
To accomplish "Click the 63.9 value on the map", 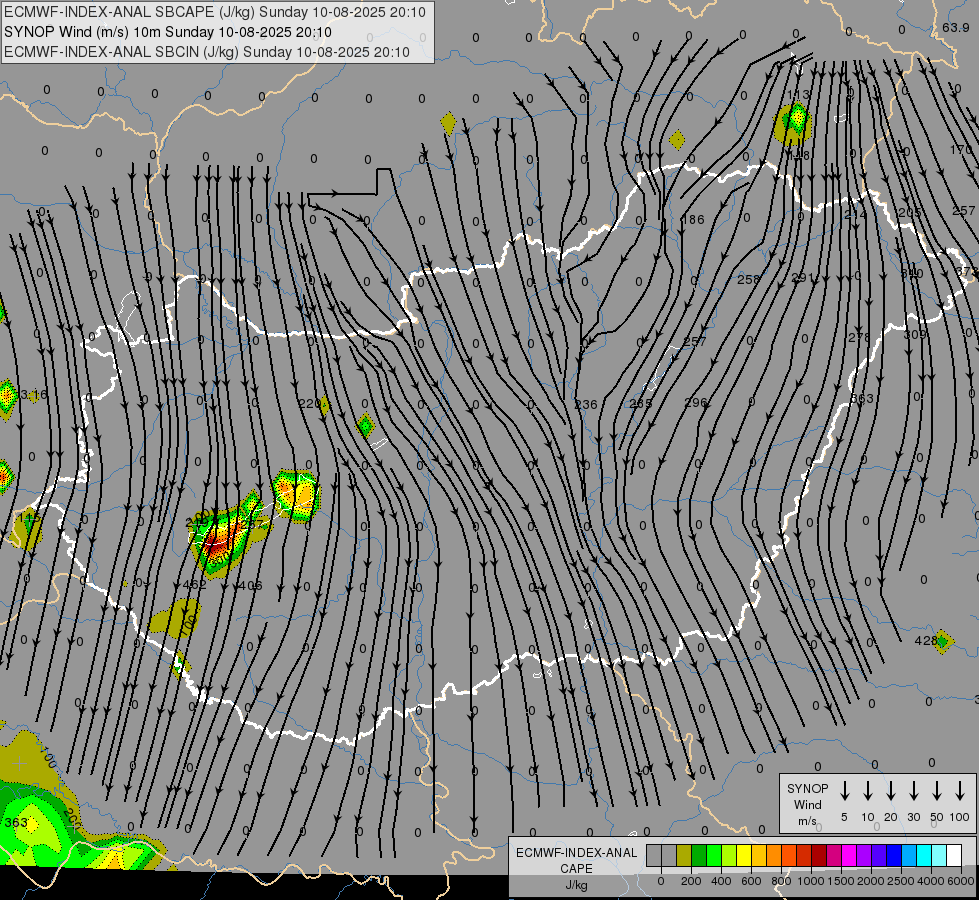I will pos(955,27).
